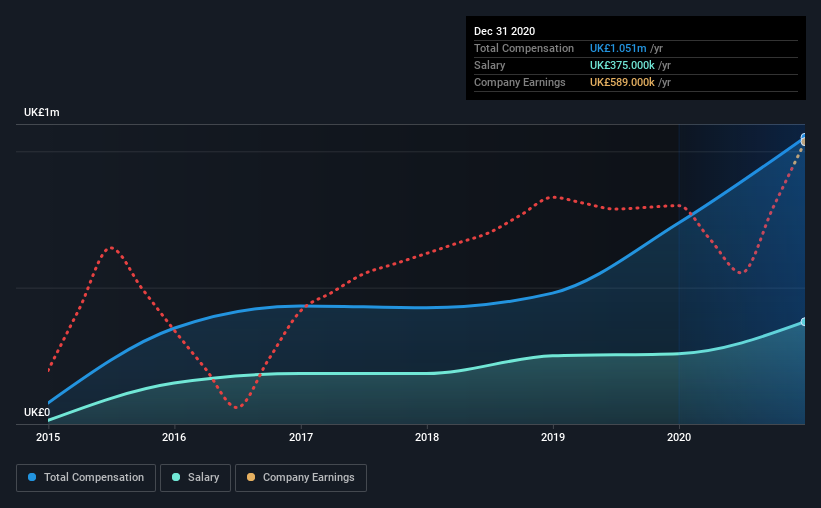
Task: Select the 2019 x-axis label
Action: [x=553, y=437]
